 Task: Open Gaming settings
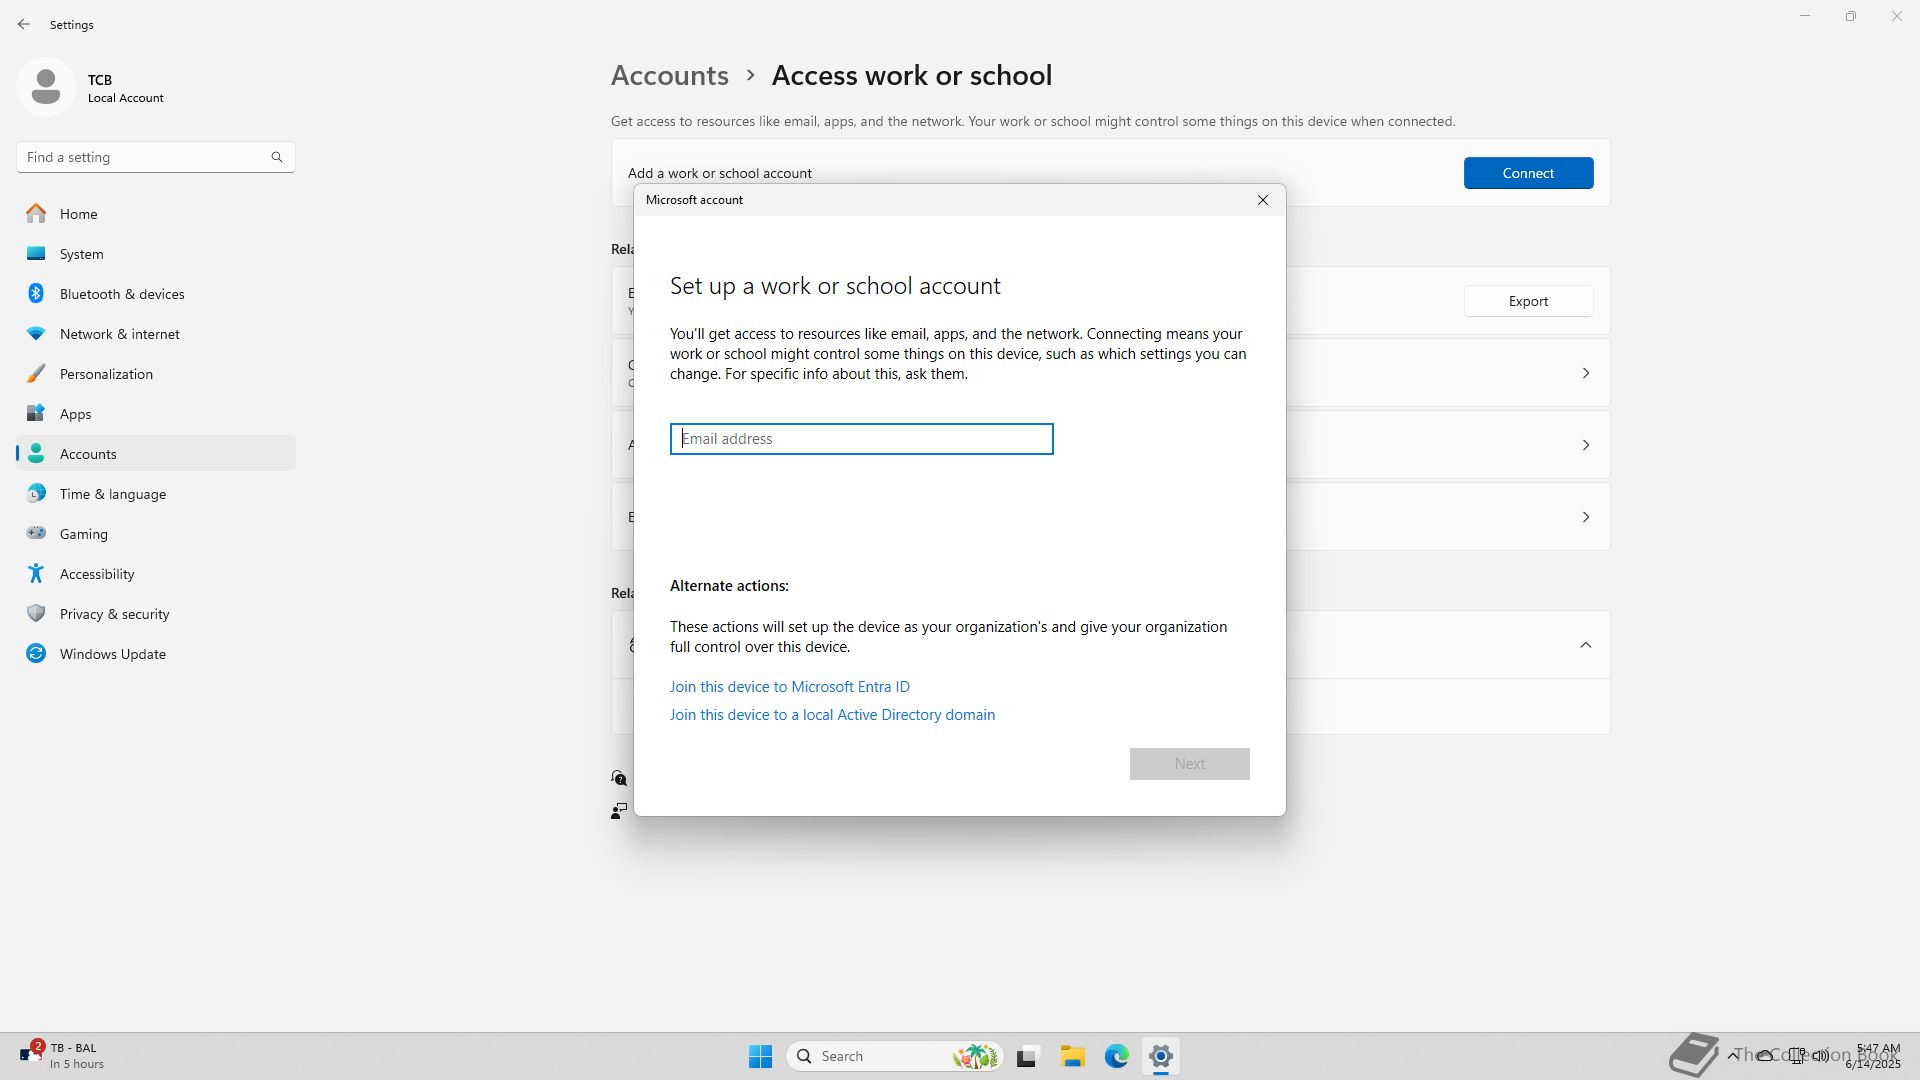point(83,534)
